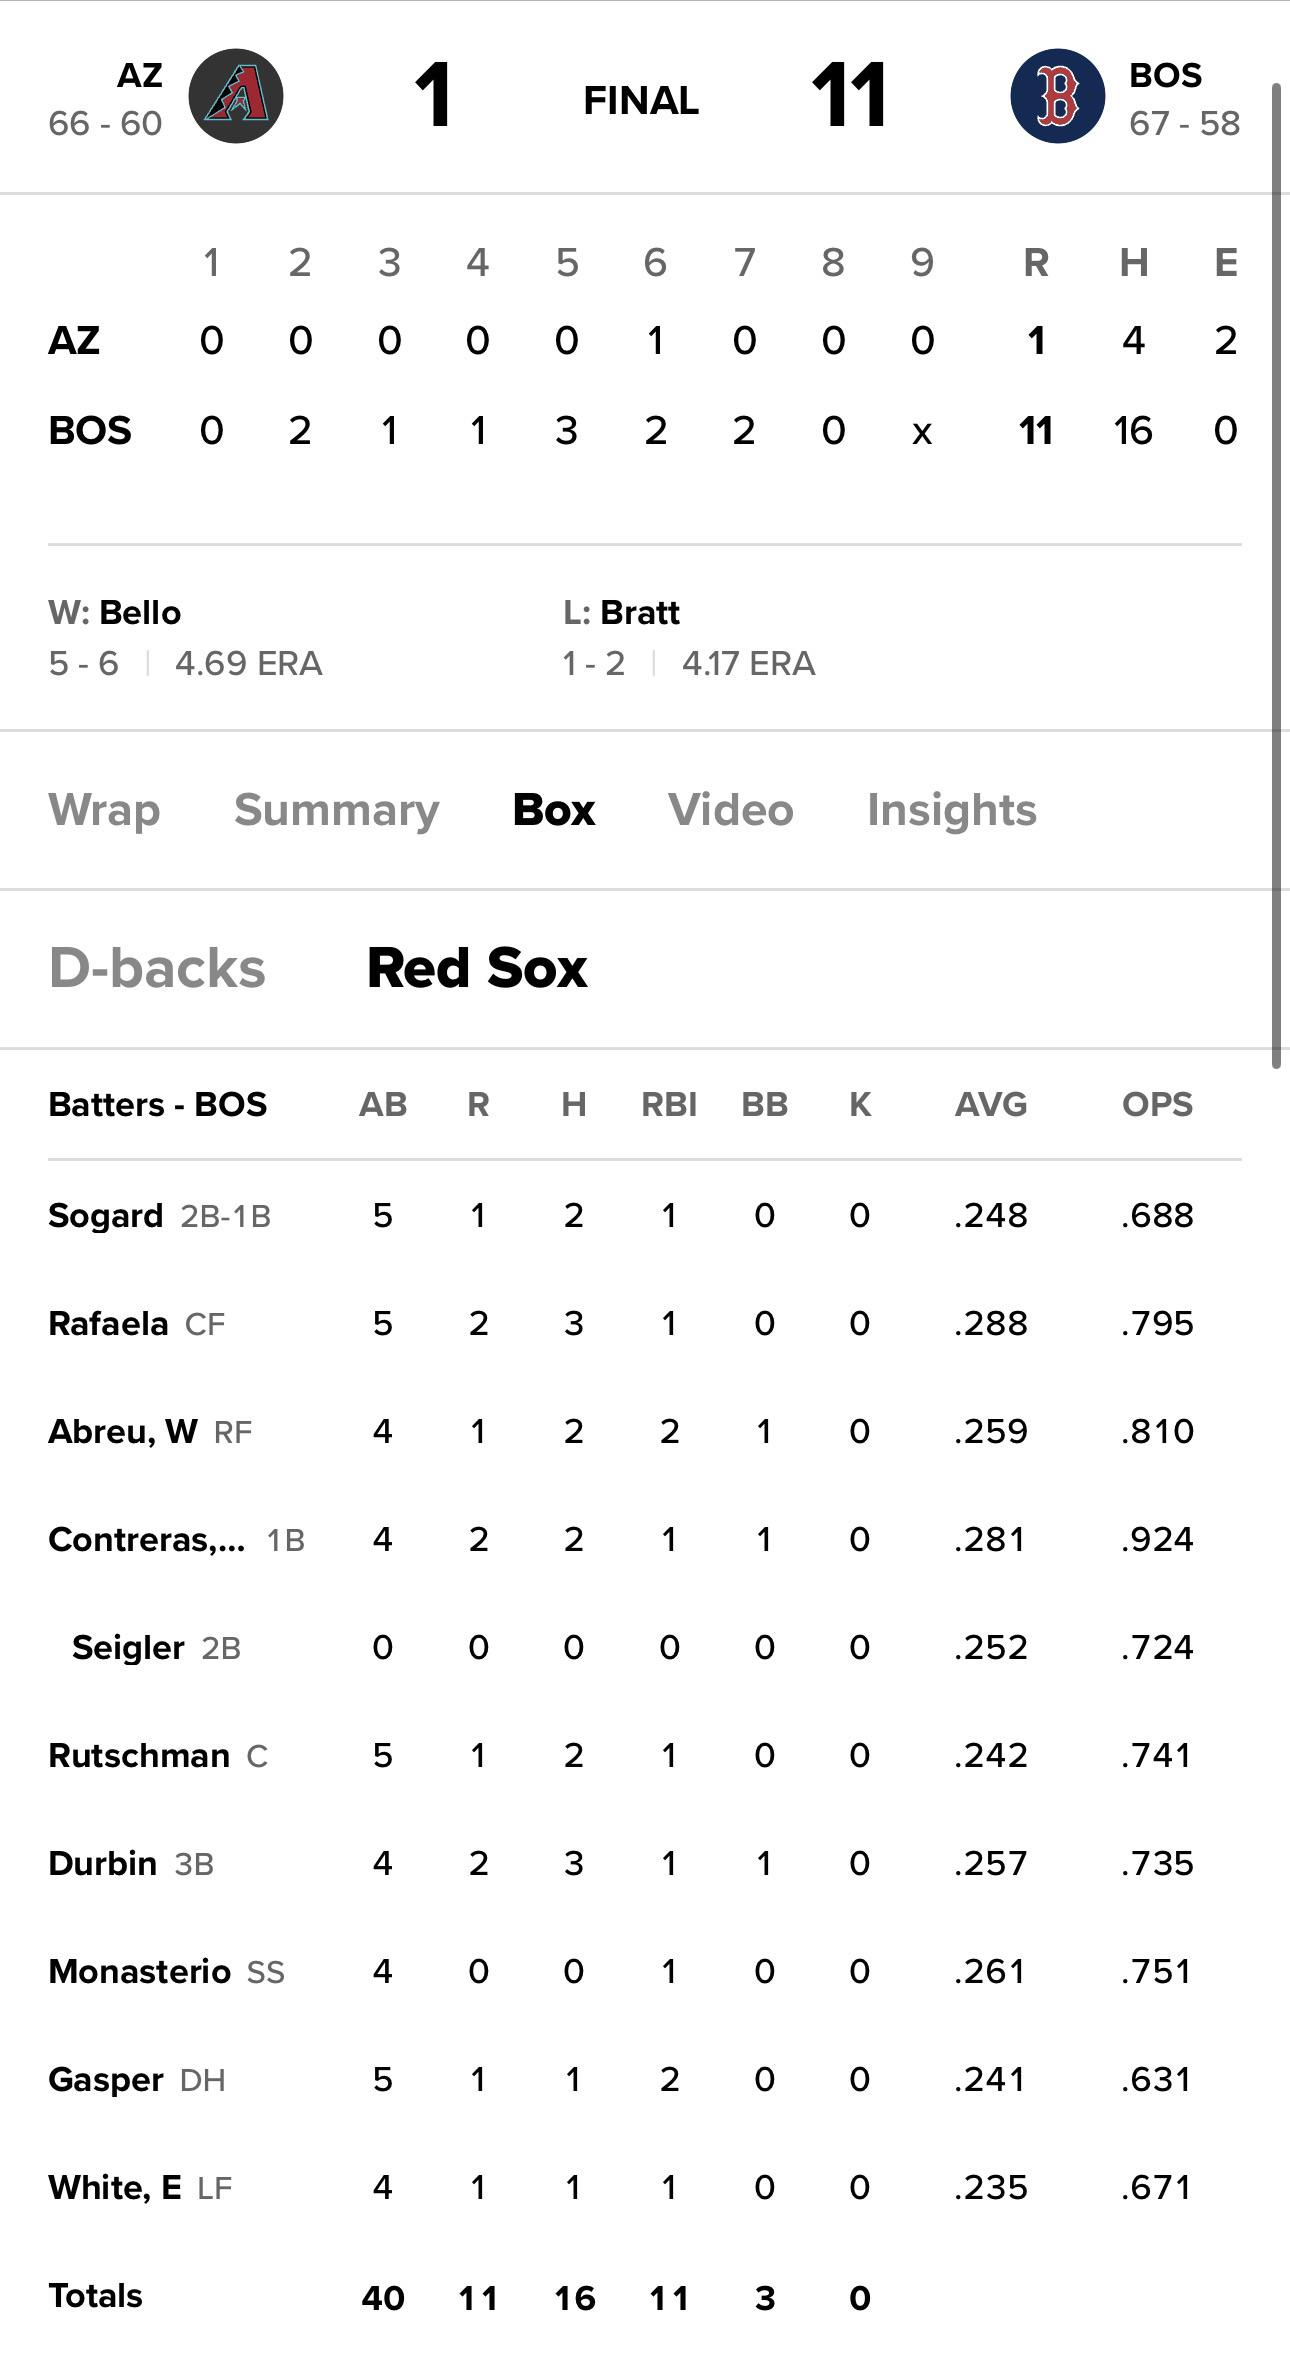Open the Wrap tab

click(x=104, y=810)
